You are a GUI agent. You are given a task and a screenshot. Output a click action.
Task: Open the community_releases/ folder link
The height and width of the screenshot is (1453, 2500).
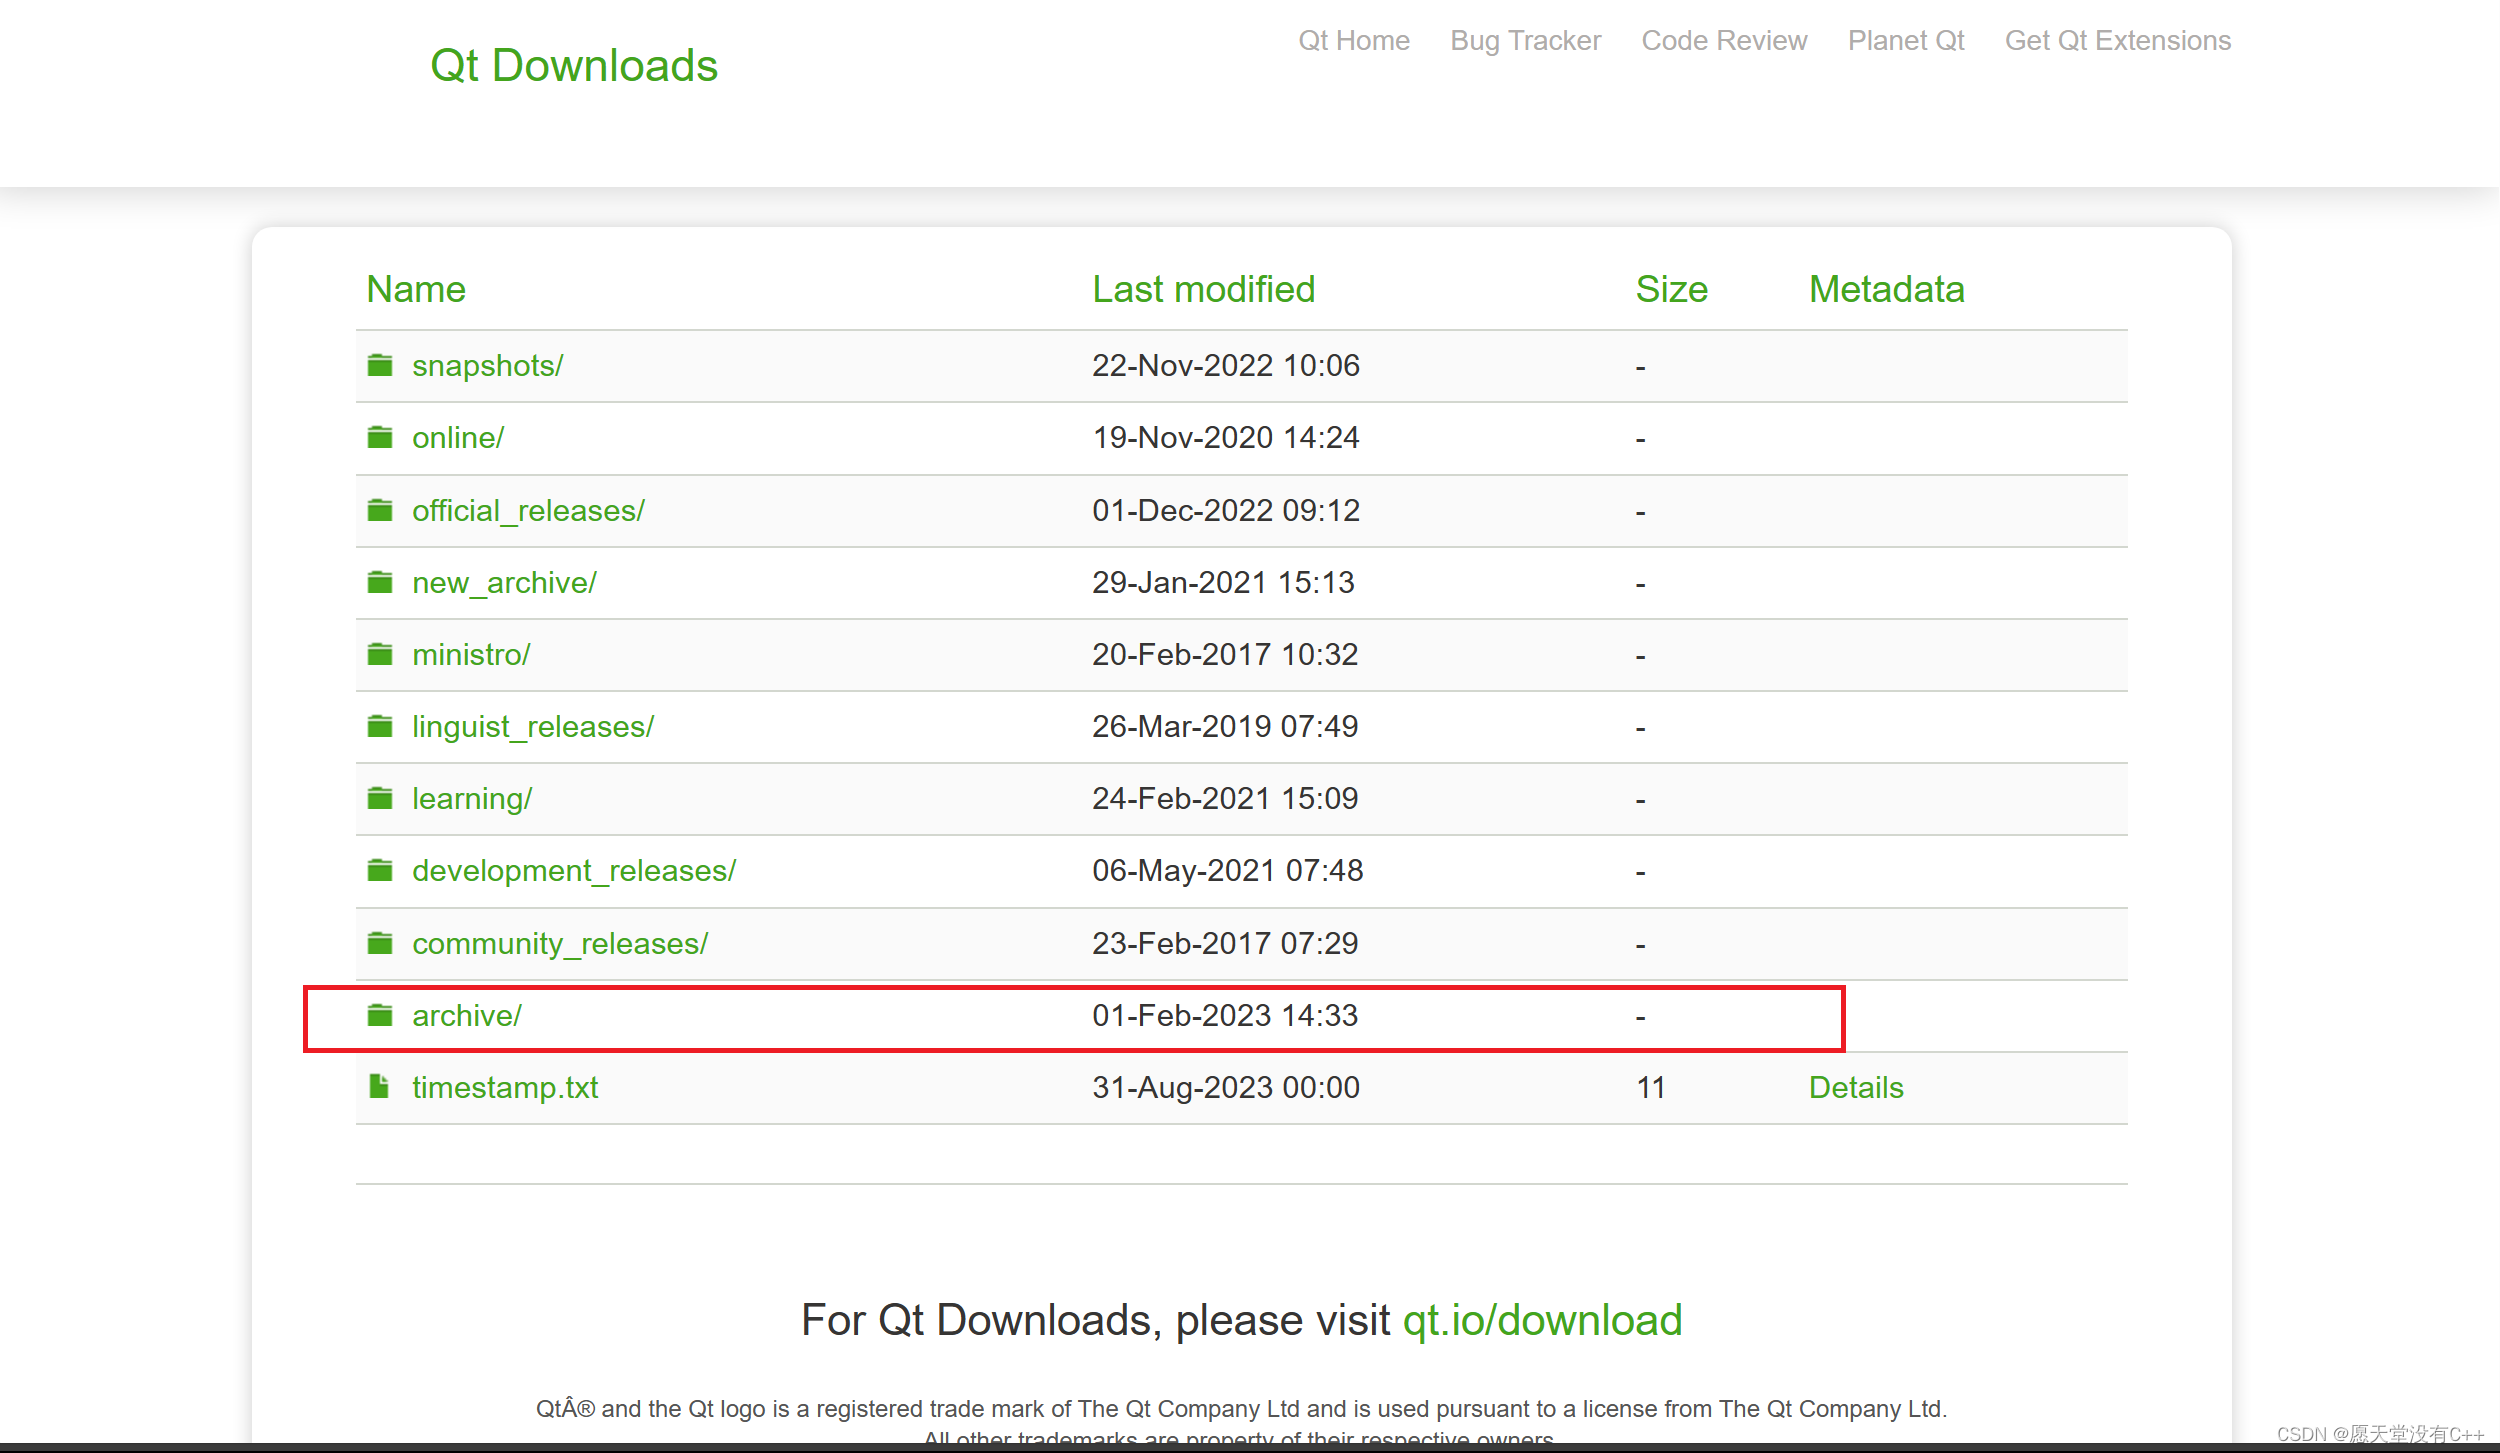tap(560, 944)
